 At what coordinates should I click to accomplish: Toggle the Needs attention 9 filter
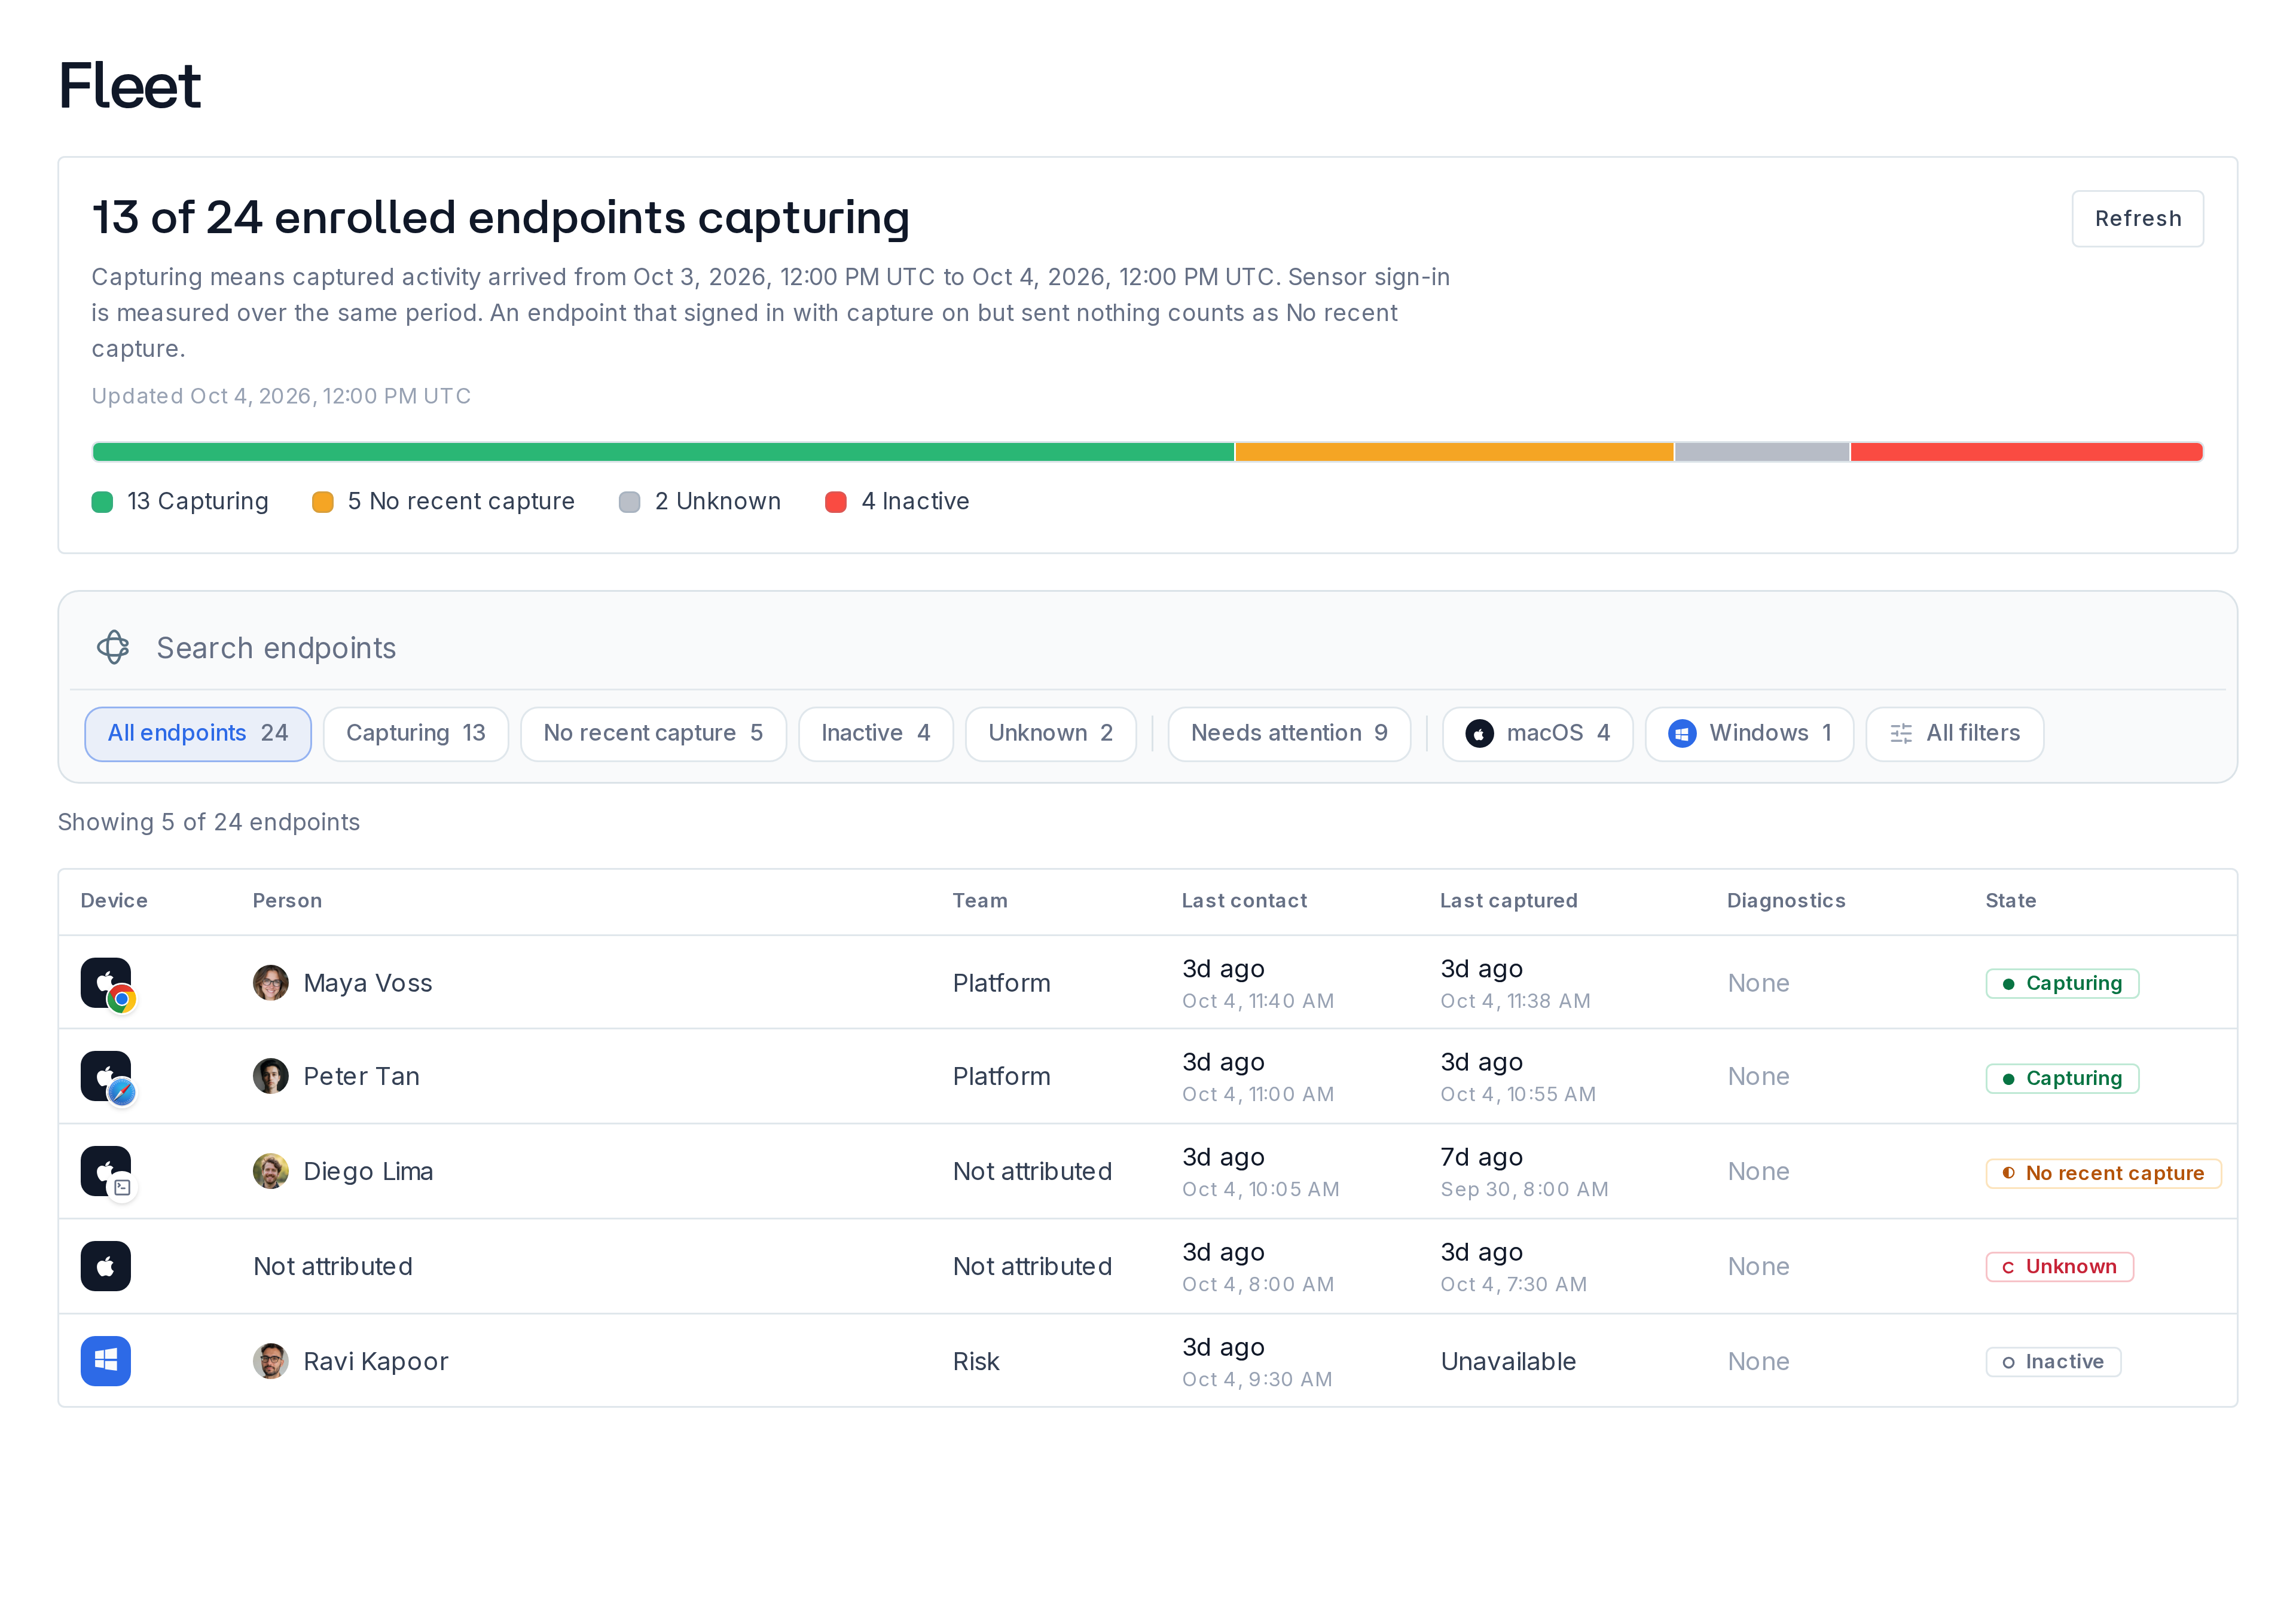[1289, 733]
